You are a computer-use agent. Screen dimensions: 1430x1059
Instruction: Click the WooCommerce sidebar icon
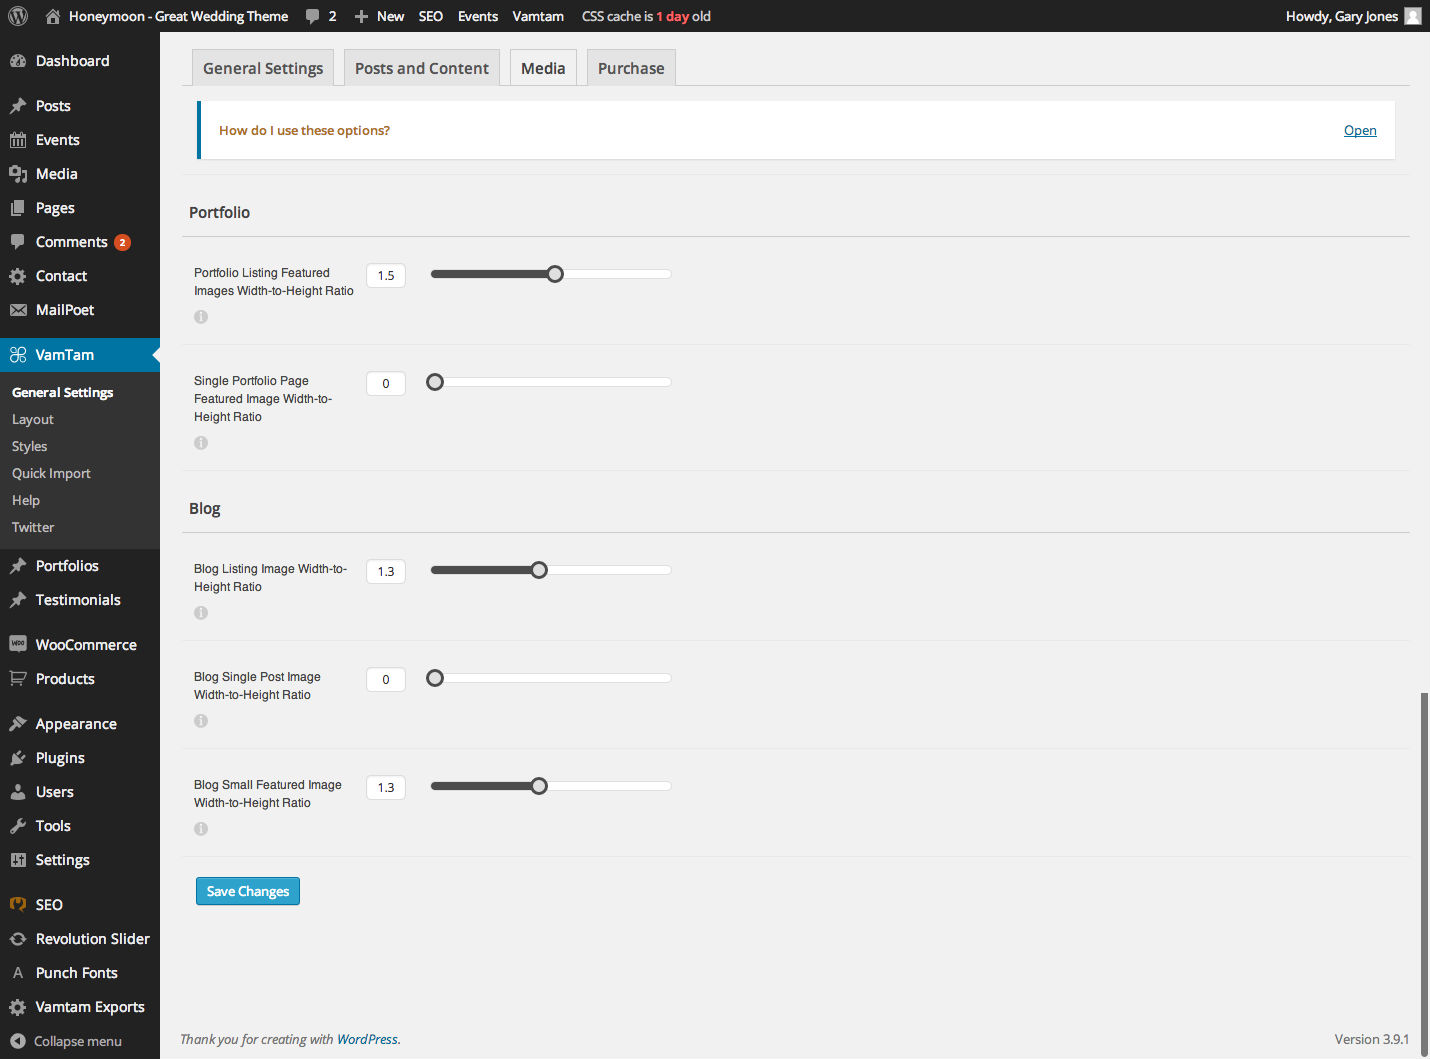18,644
